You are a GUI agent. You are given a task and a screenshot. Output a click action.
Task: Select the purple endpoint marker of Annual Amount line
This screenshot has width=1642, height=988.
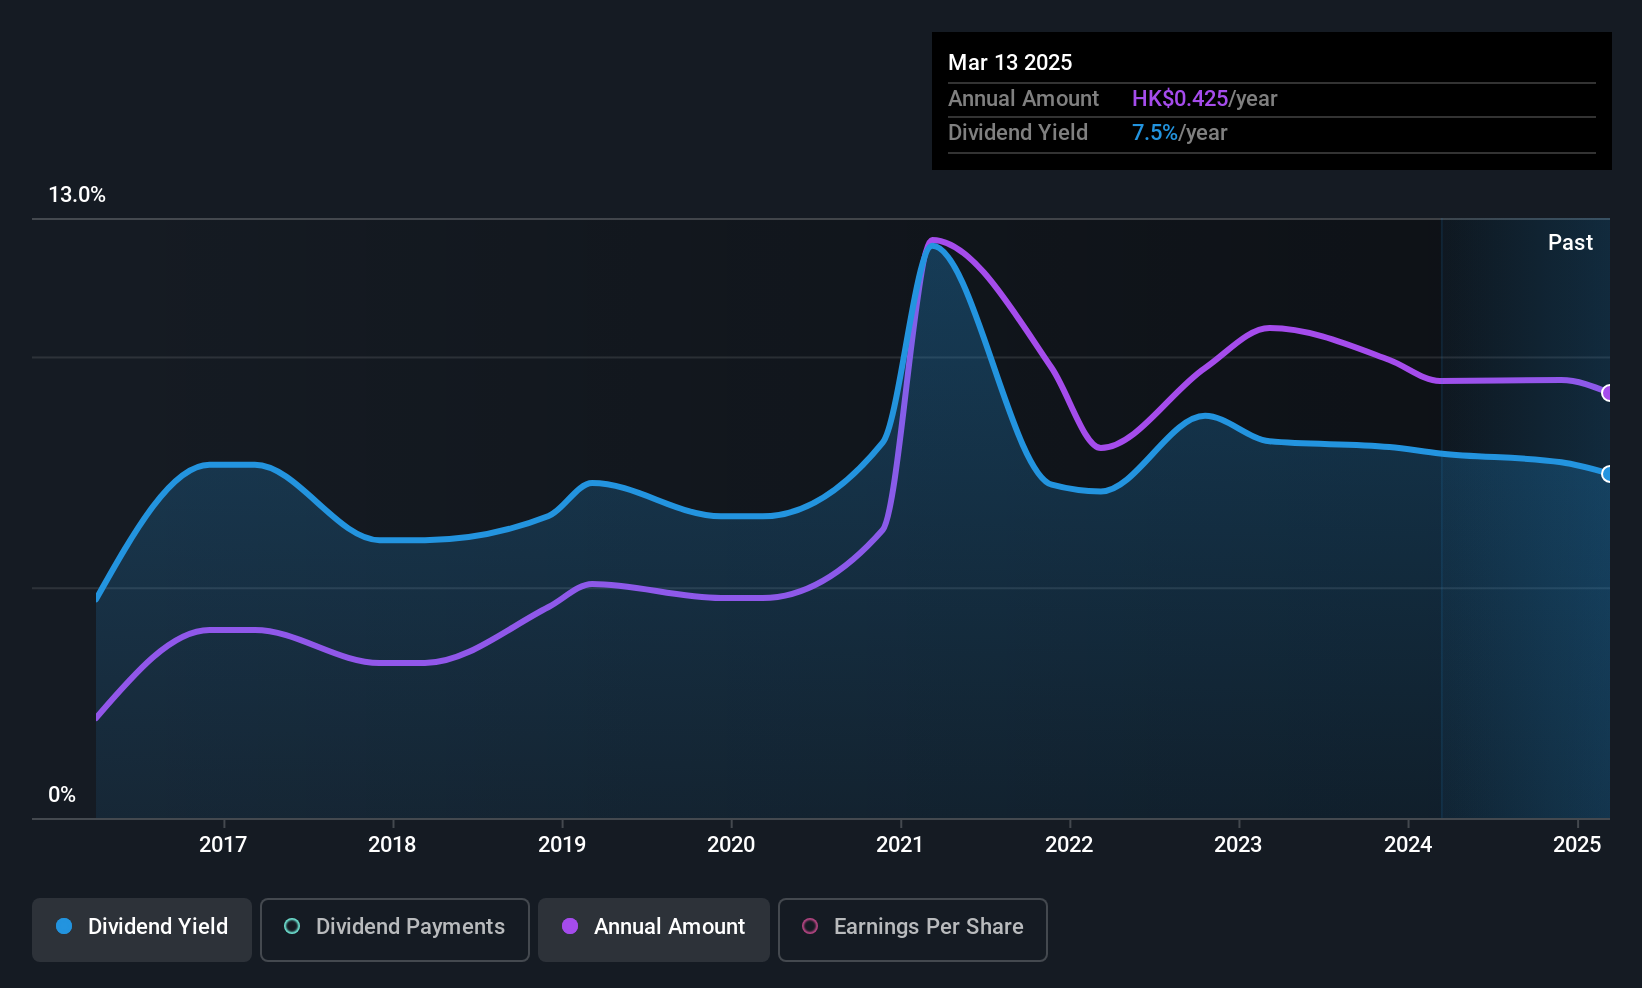click(1607, 393)
